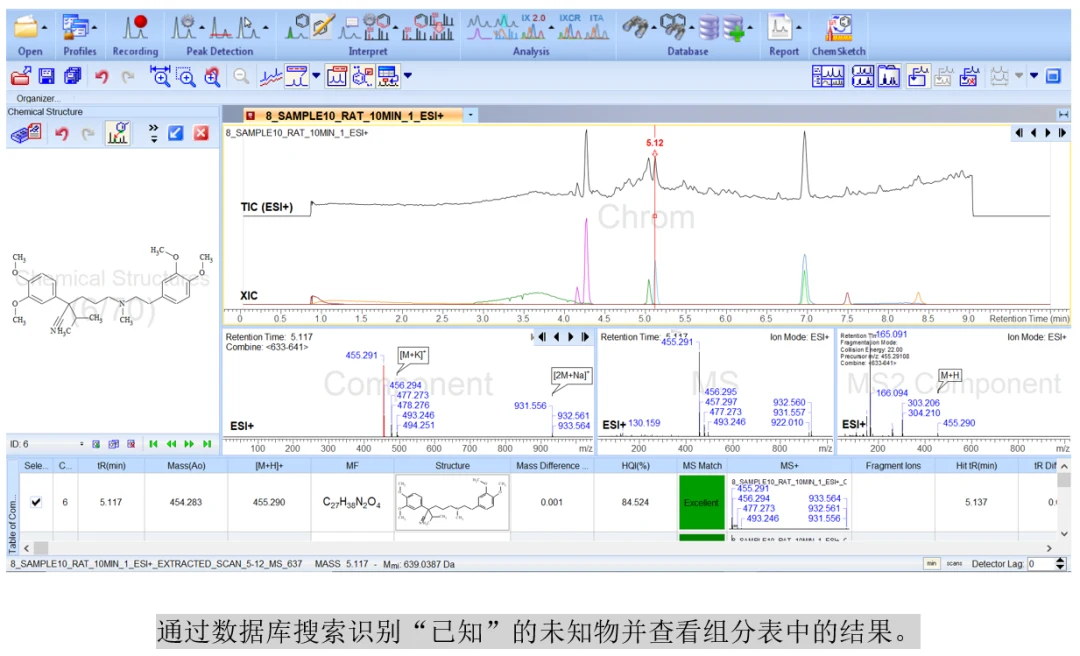Expand the Profiles dropdown arrow
This screenshot has height=656, width=1080.
(94, 28)
